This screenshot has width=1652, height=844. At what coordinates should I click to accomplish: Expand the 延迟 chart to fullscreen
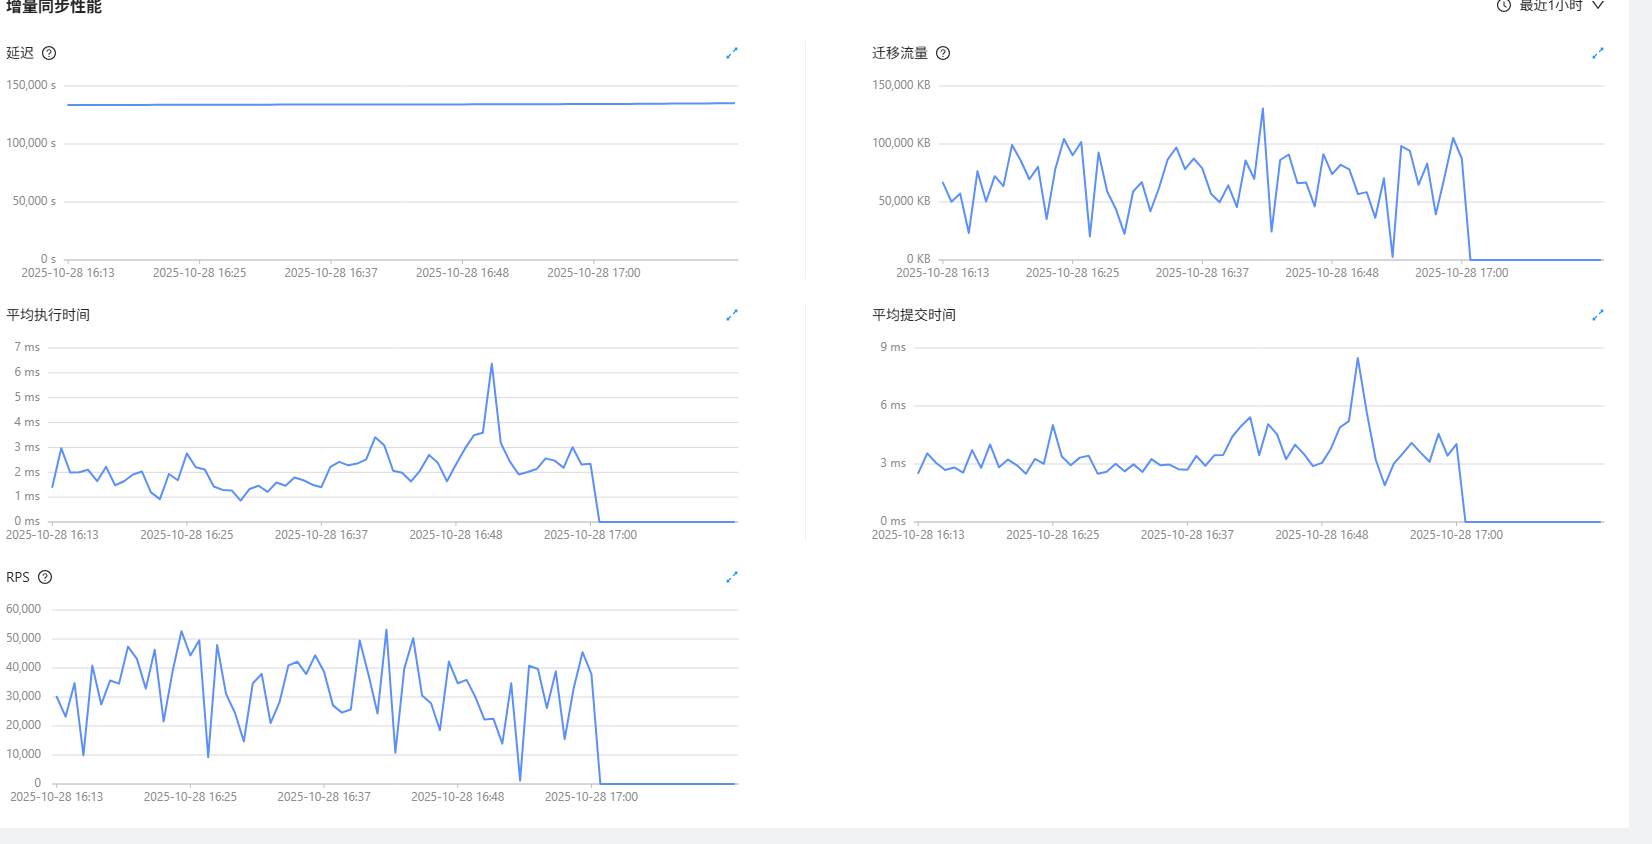[x=731, y=53]
